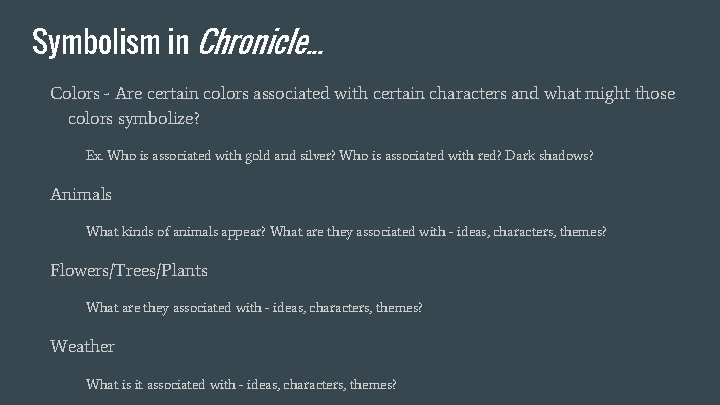Click 'certain characters' in the Colors bullet
The width and height of the screenshot is (720, 405).
tap(439, 93)
